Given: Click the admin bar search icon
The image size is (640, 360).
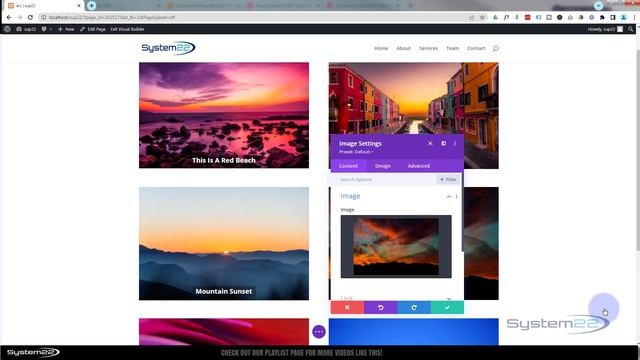Looking at the screenshot, I should tap(631, 29).
